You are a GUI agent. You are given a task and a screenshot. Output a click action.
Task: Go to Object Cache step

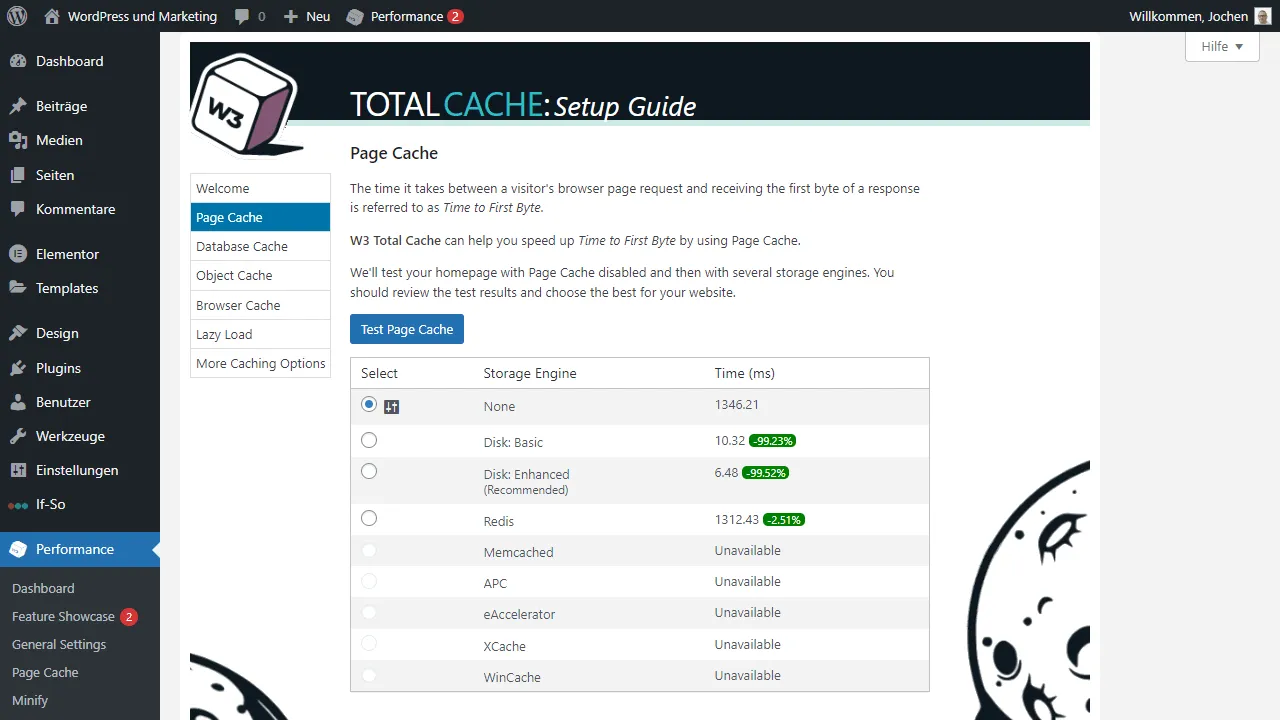pyautogui.click(x=260, y=275)
